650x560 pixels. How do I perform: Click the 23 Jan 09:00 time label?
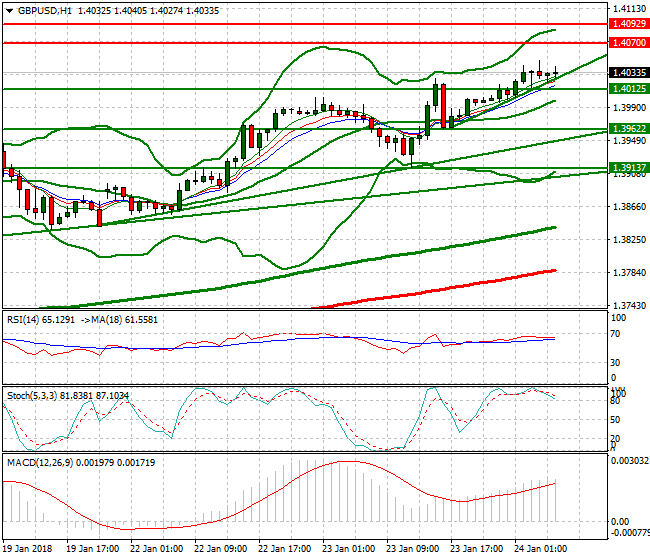click(412, 549)
